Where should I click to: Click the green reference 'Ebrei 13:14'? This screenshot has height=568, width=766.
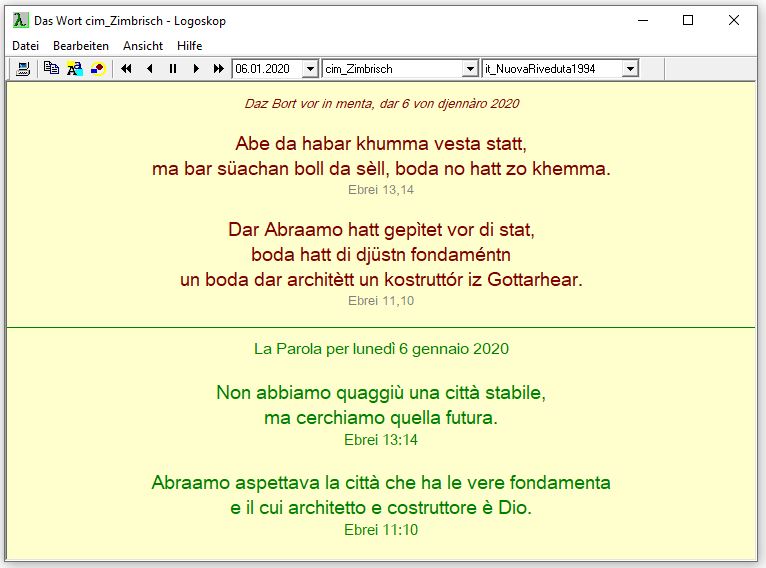point(381,440)
